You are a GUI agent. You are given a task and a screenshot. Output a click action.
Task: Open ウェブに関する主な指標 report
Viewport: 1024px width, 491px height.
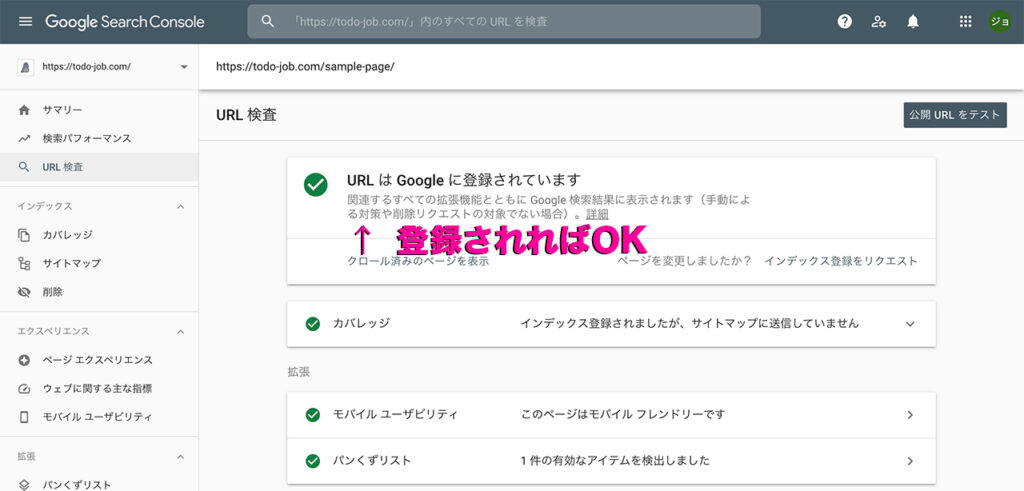(99, 389)
